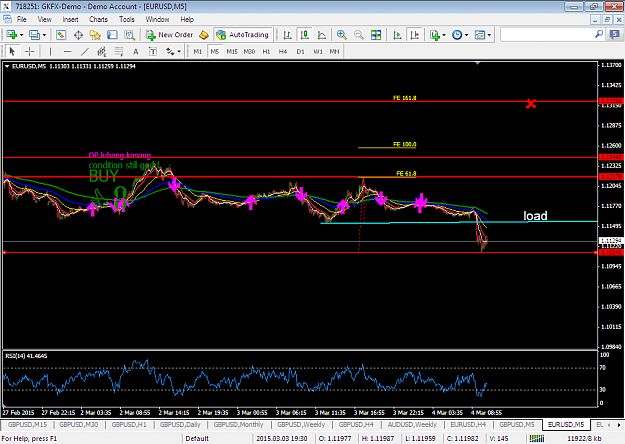Image resolution: width=625 pixels, height=444 pixels.
Task: Select the Equidistant Channel tool
Action: click(102, 51)
